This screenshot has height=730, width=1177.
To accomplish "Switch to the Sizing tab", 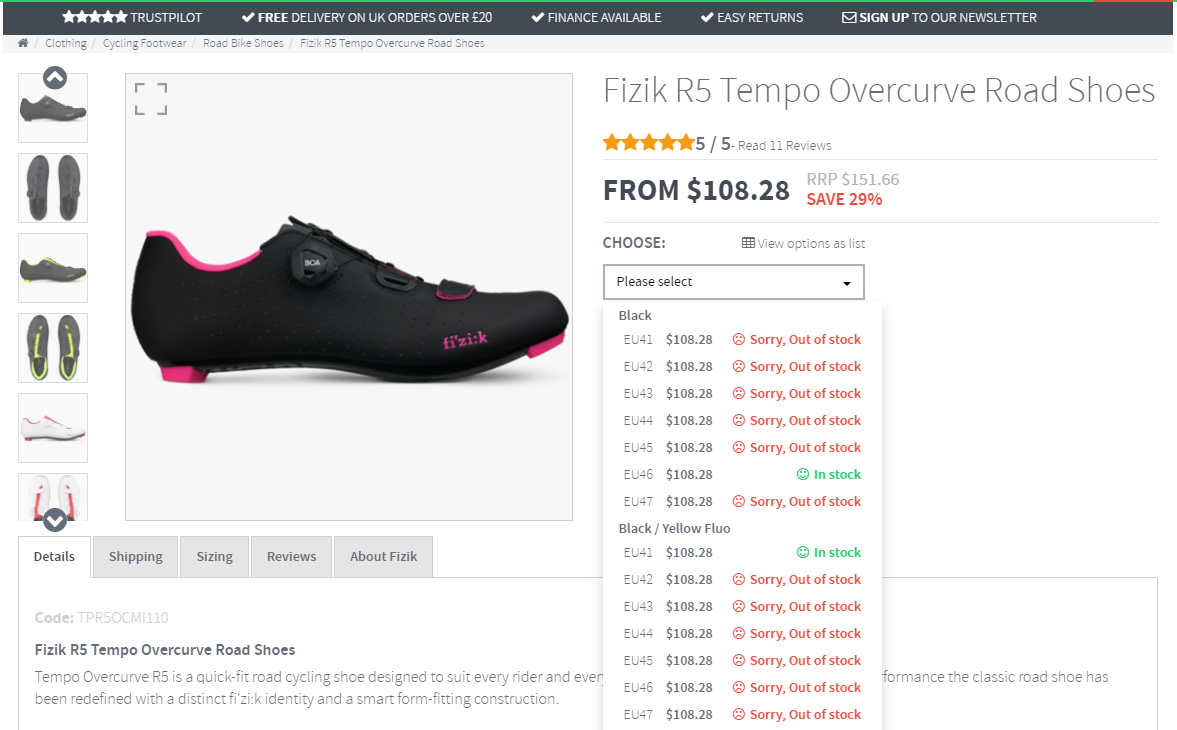I will (215, 557).
